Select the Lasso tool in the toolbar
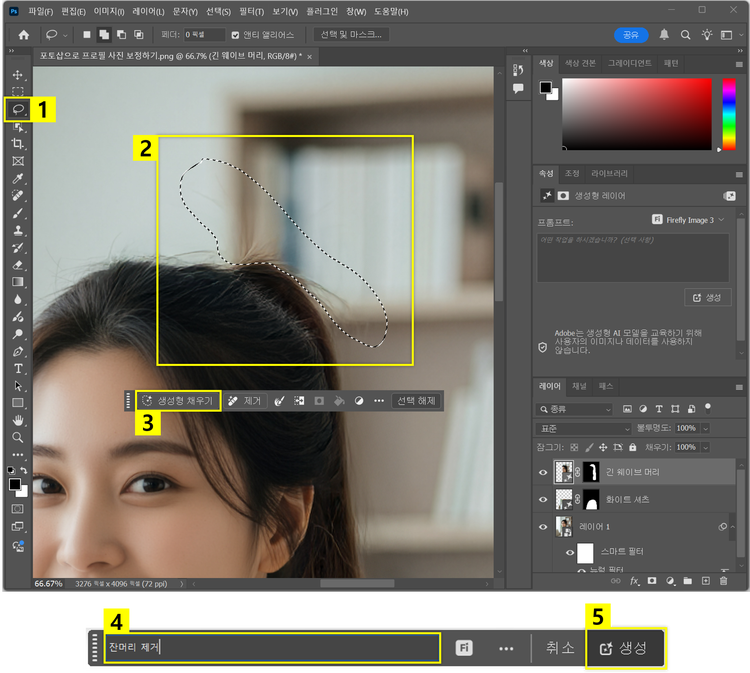 click(18, 108)
